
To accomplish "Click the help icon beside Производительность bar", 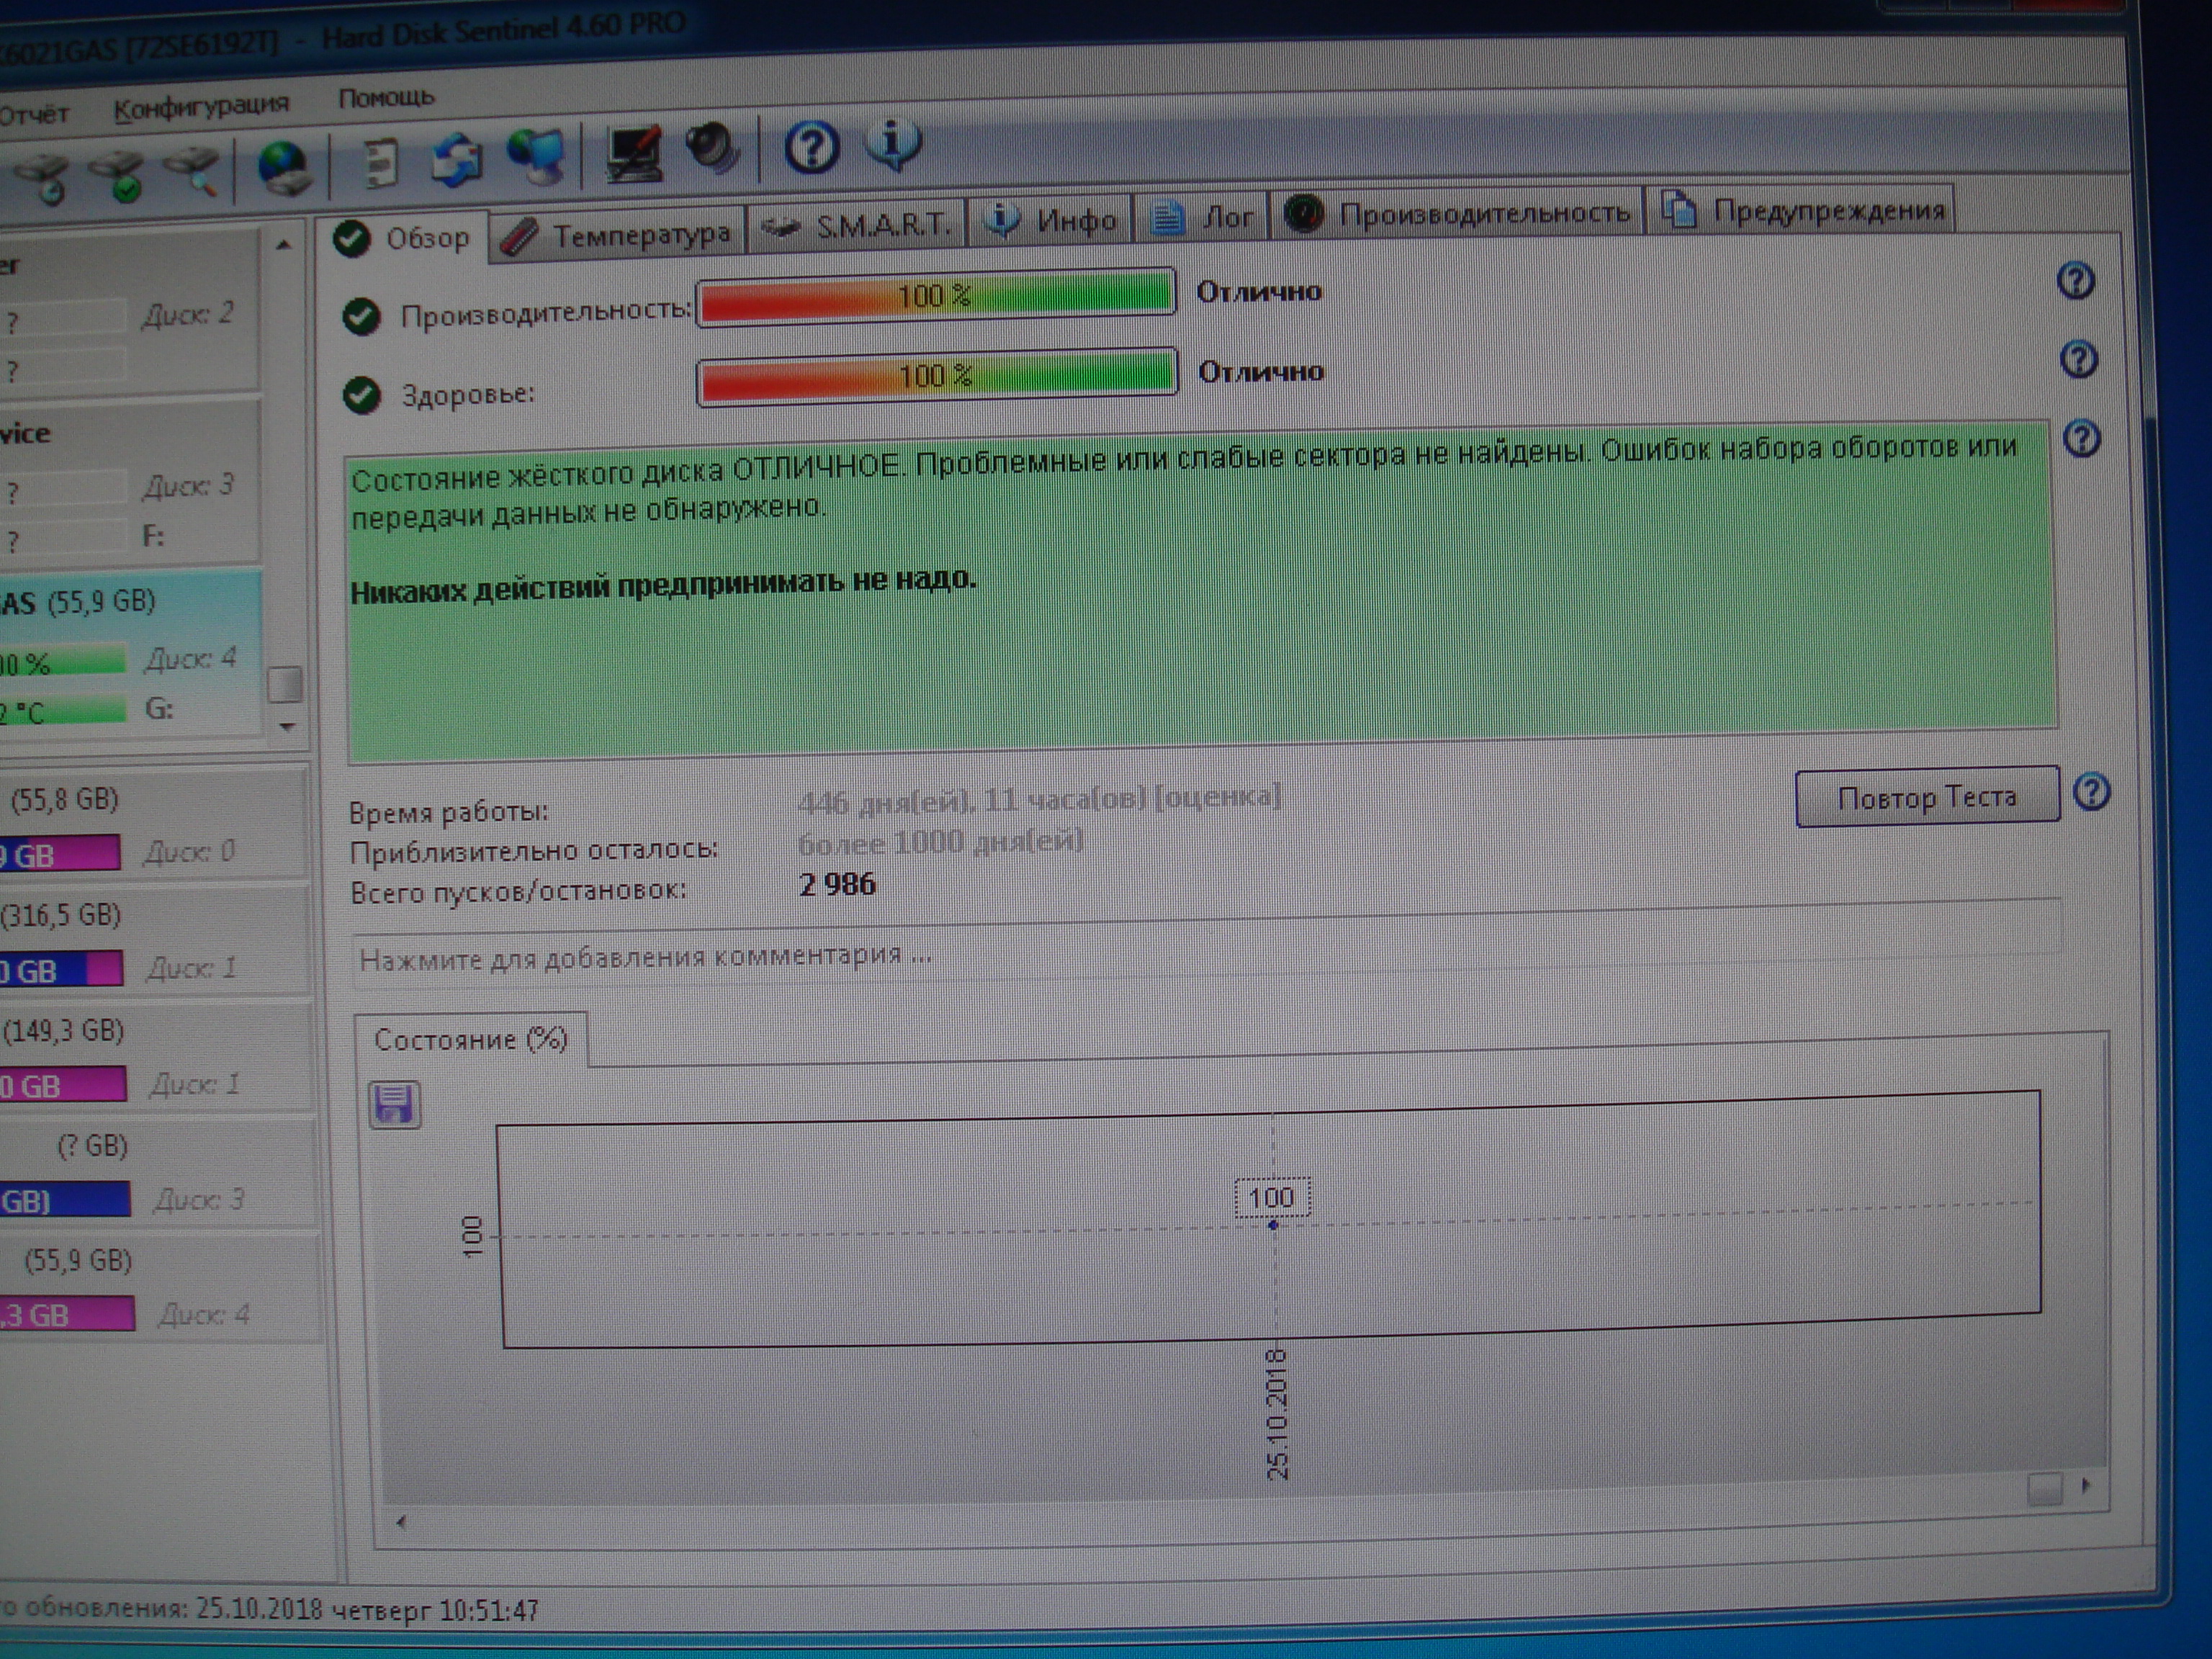I will point(2076,281).
